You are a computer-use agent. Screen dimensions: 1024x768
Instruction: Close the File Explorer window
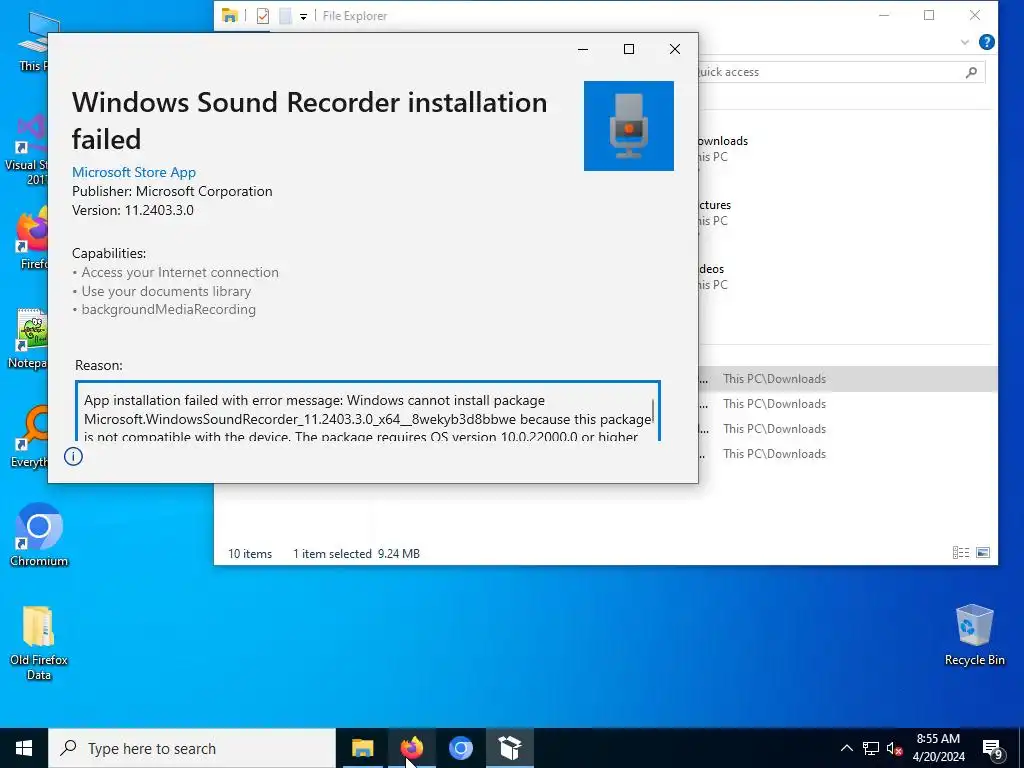coord(975,15)
